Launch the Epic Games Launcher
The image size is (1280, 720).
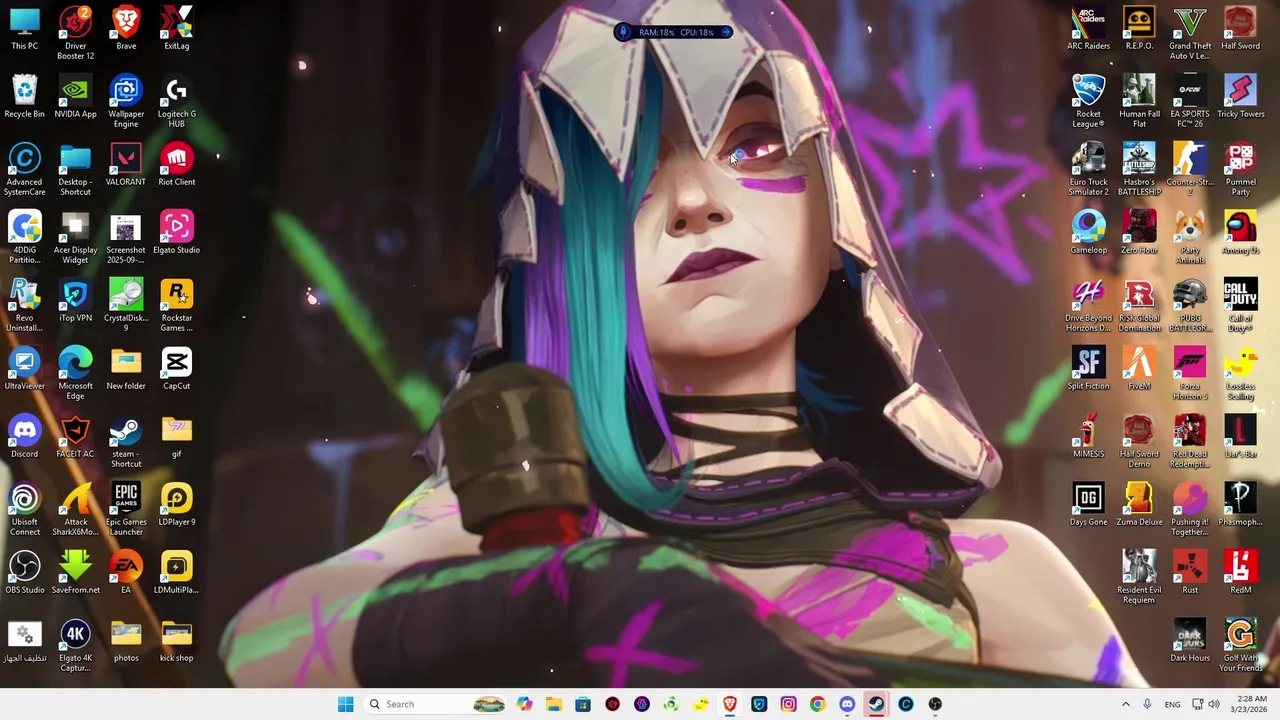(x=126, y=509)
